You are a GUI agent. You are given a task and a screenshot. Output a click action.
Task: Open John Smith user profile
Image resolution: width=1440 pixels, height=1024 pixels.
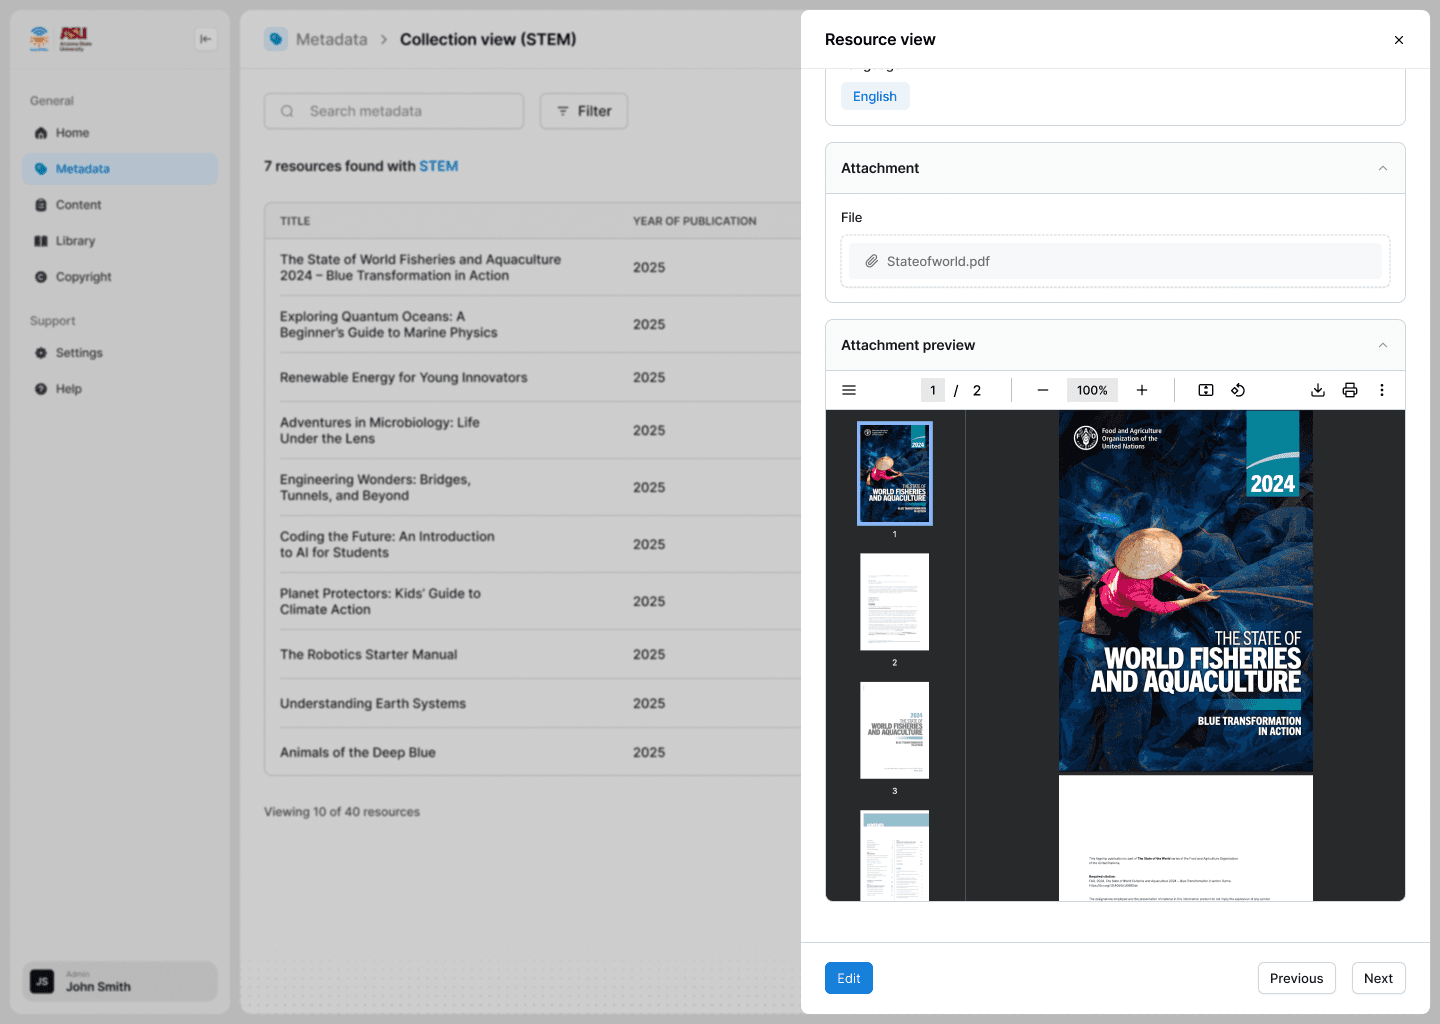click(x=120, y=981)
